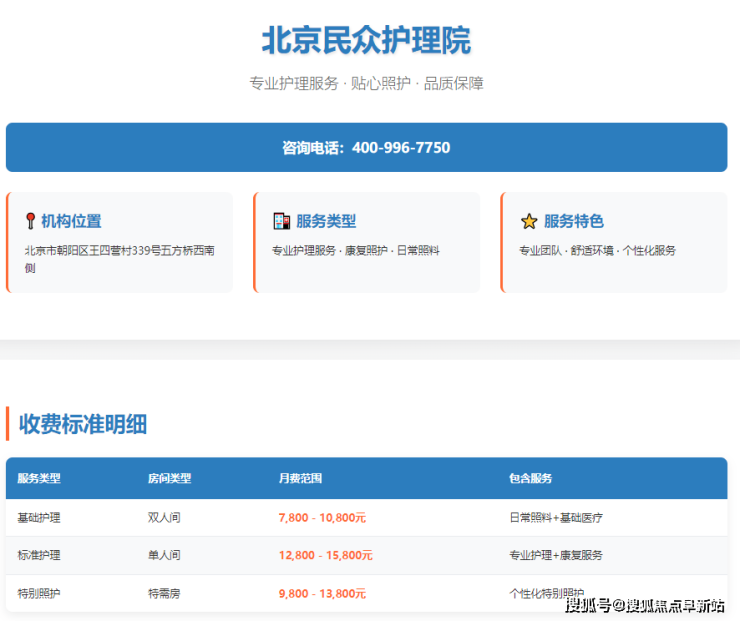740x621 pixels.
Task: Select the 服务特色 card heading
Action: 574,221
